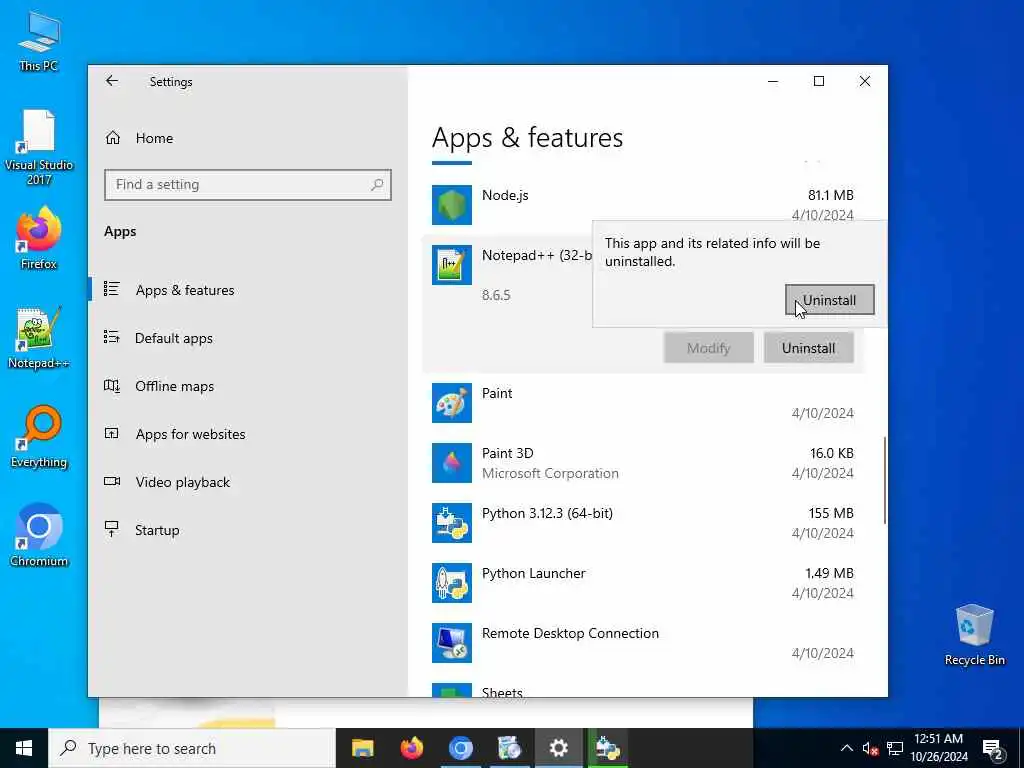Image resolution: width=1024 pixels, height=768 pixels.
Task: Confirm Uninstall in the popup dialog
Action: pyautogui.click(x=829, y=300)
